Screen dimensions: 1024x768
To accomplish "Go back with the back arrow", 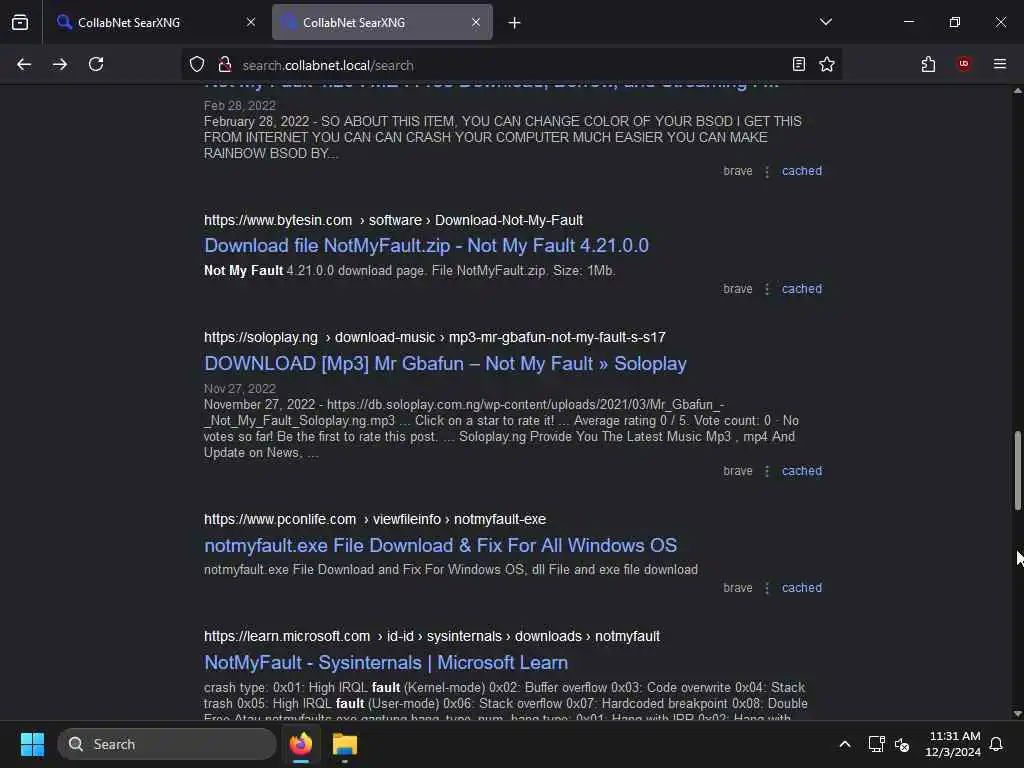I will [x=24, y=64].
